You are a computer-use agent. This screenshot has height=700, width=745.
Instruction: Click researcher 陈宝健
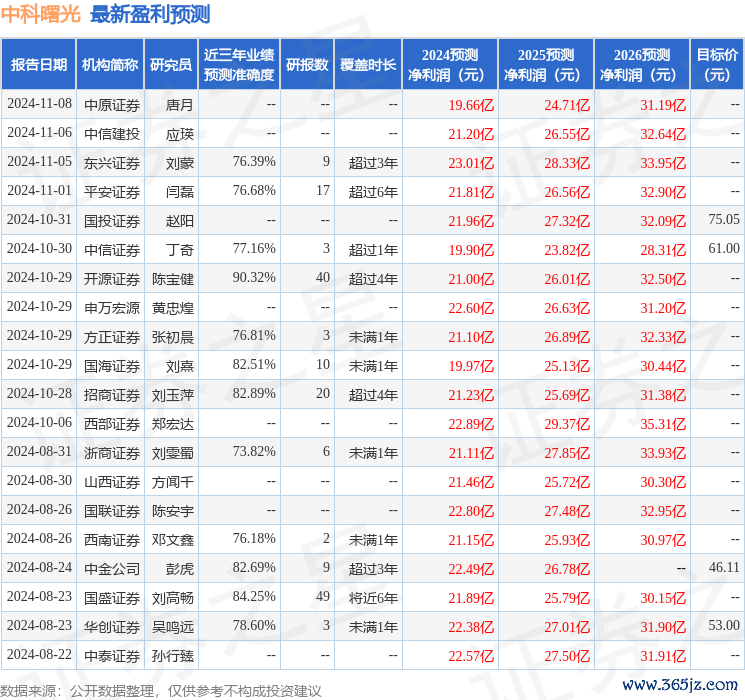coord(173,279)
